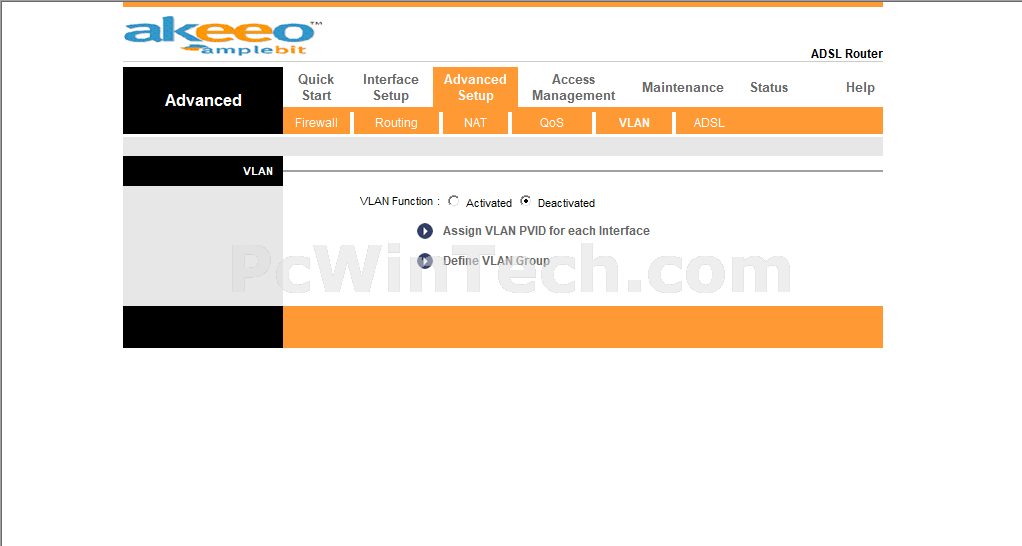View the Status tab
1022x546 pixels.
click(769, 87)
